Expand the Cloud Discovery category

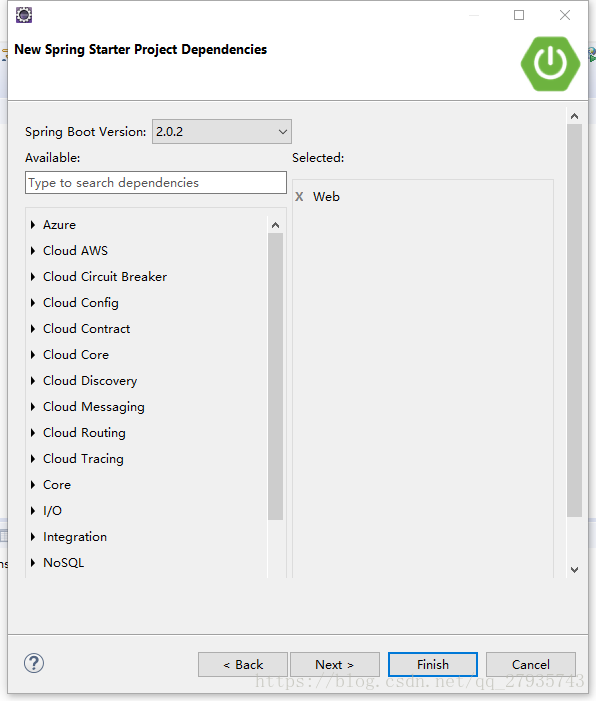(33, 380)
